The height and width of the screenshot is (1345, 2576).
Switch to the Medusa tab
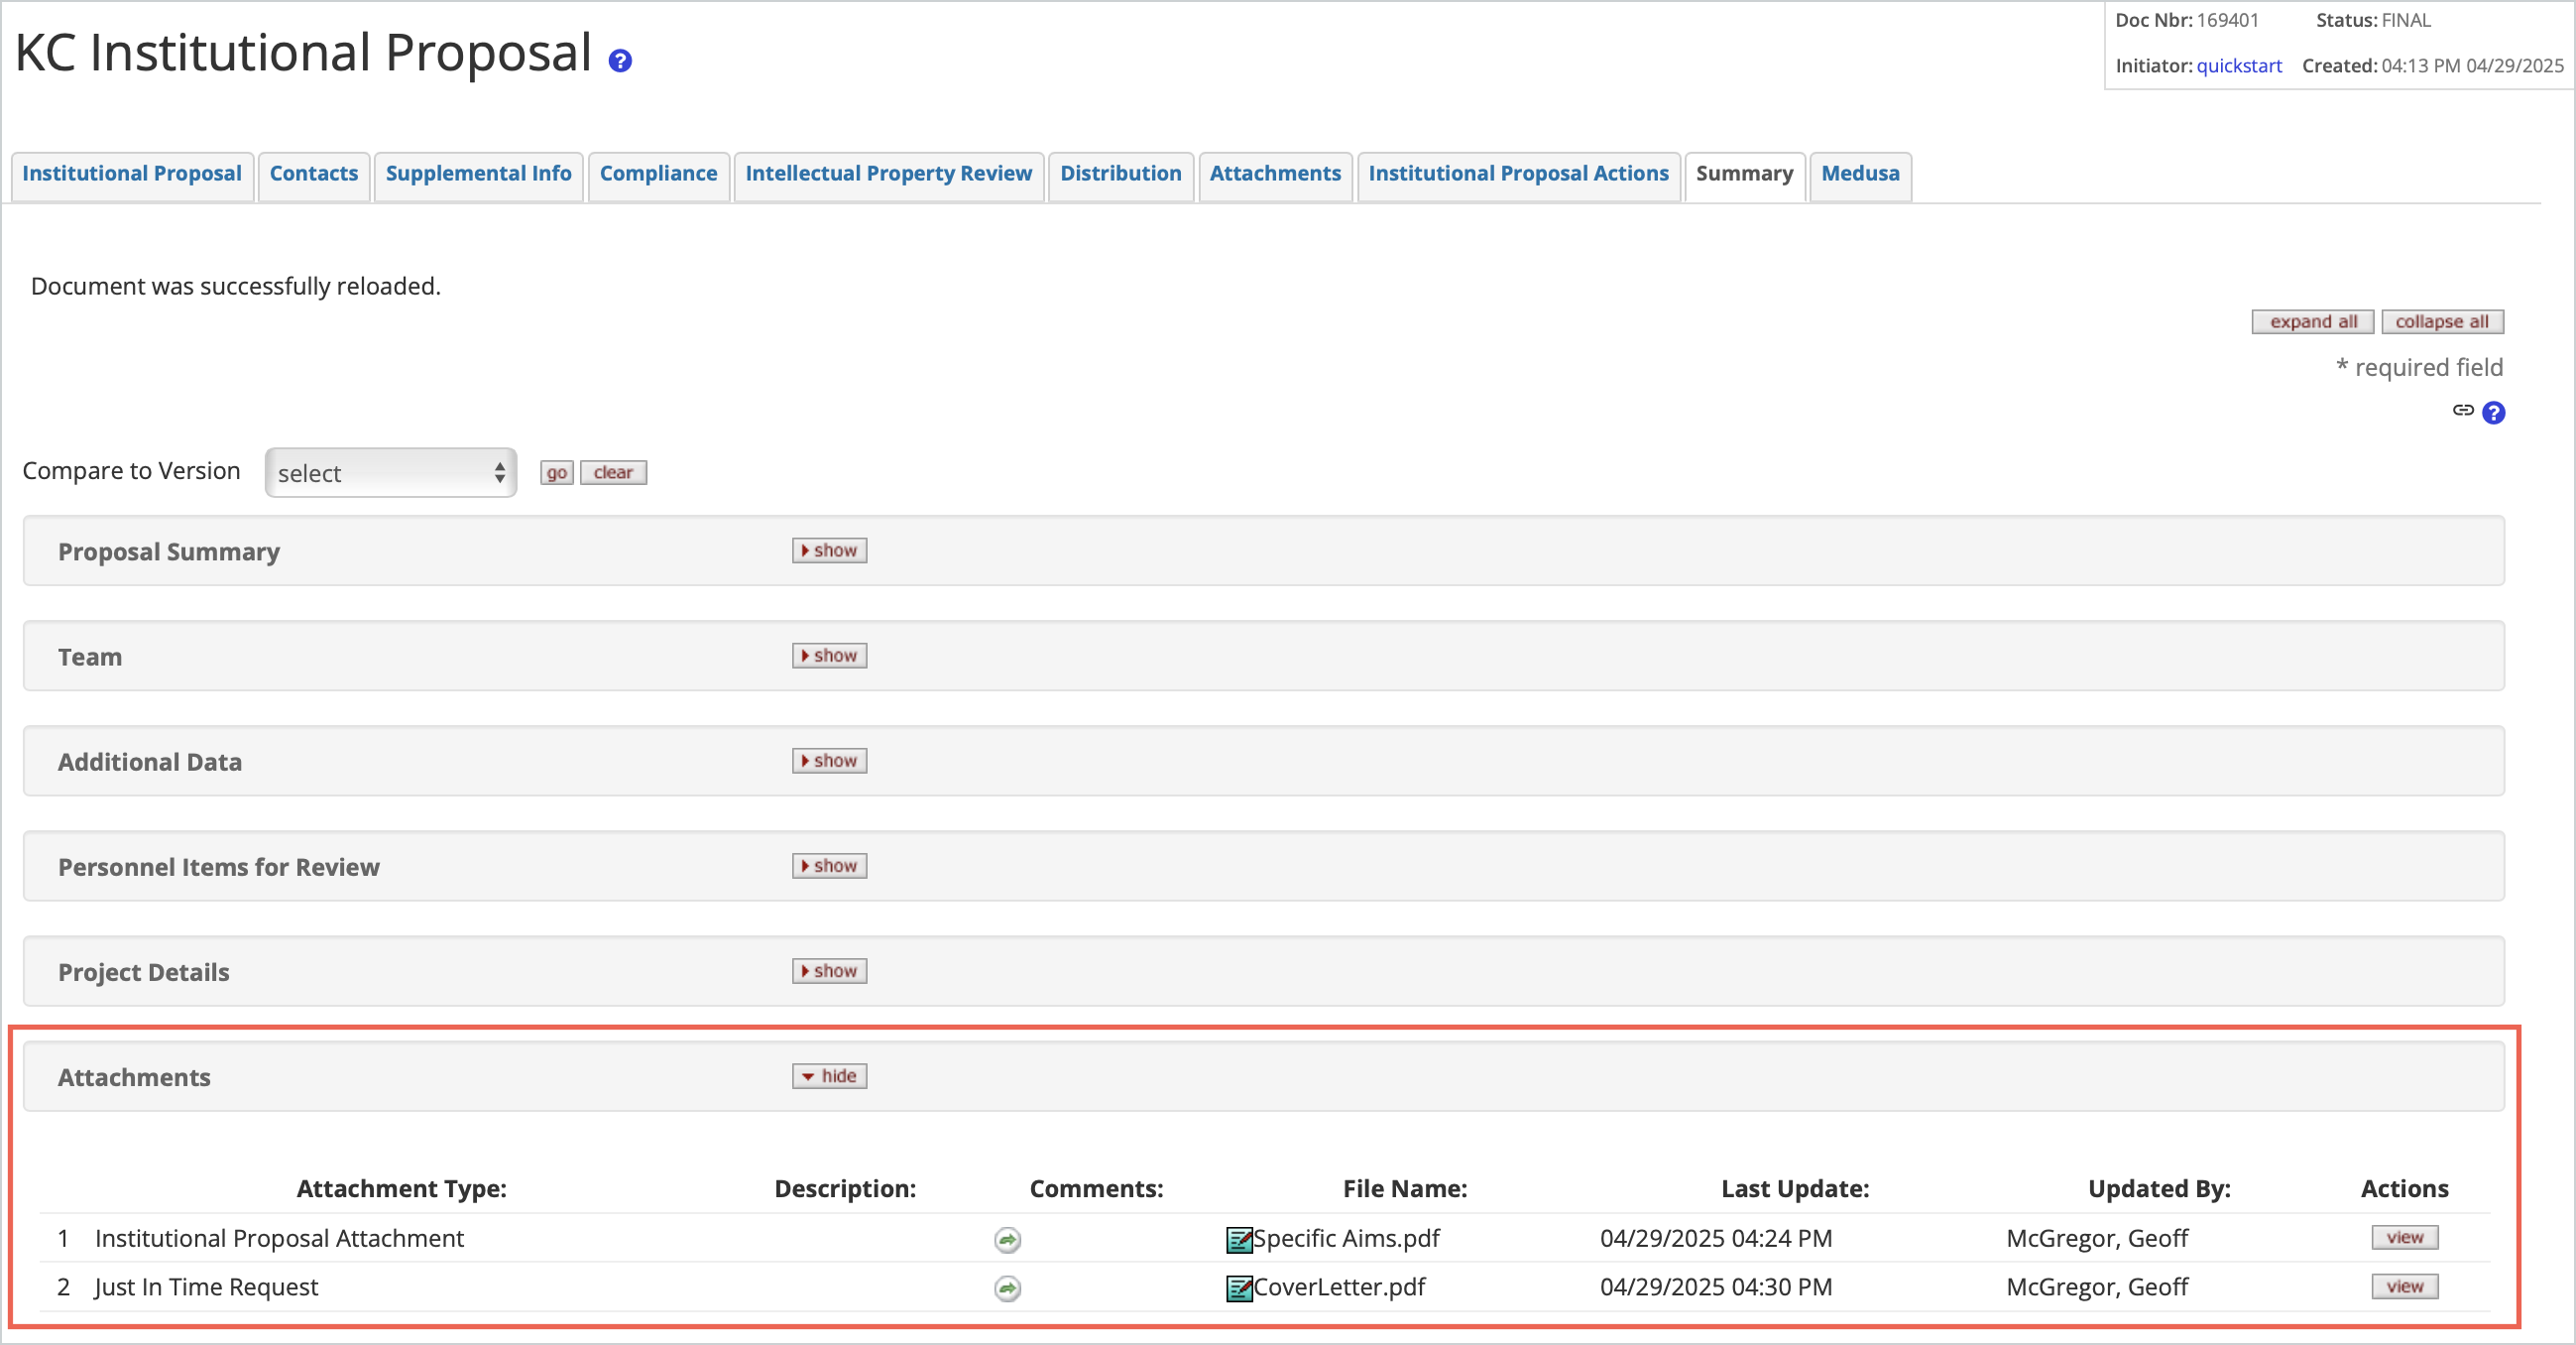point(1860,175)
